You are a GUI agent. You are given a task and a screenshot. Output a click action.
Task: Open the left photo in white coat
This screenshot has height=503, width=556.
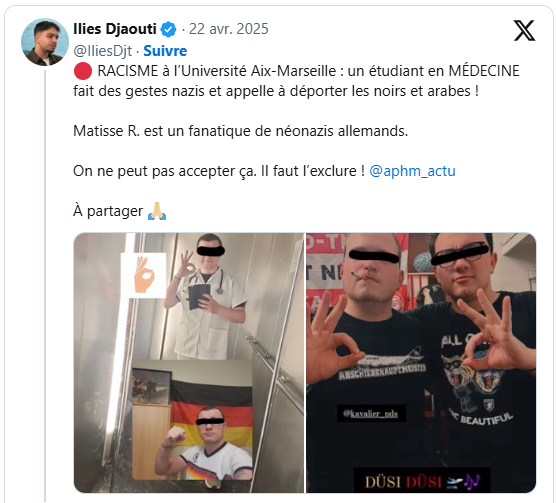click(189, 363)
